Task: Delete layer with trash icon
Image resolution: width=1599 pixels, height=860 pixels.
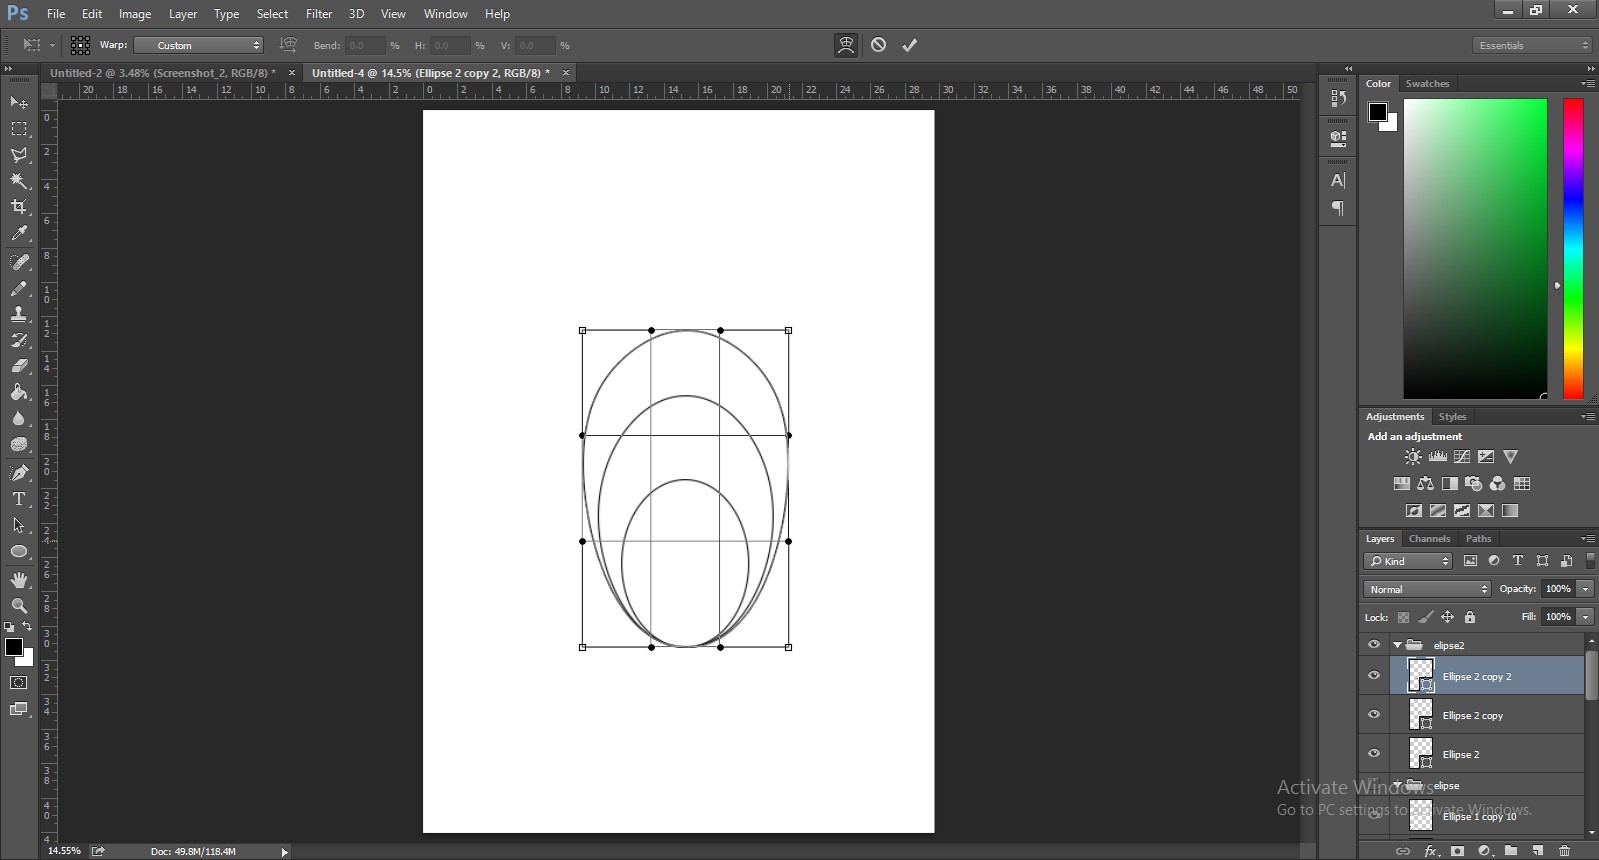Action: tap(1565, 851)
